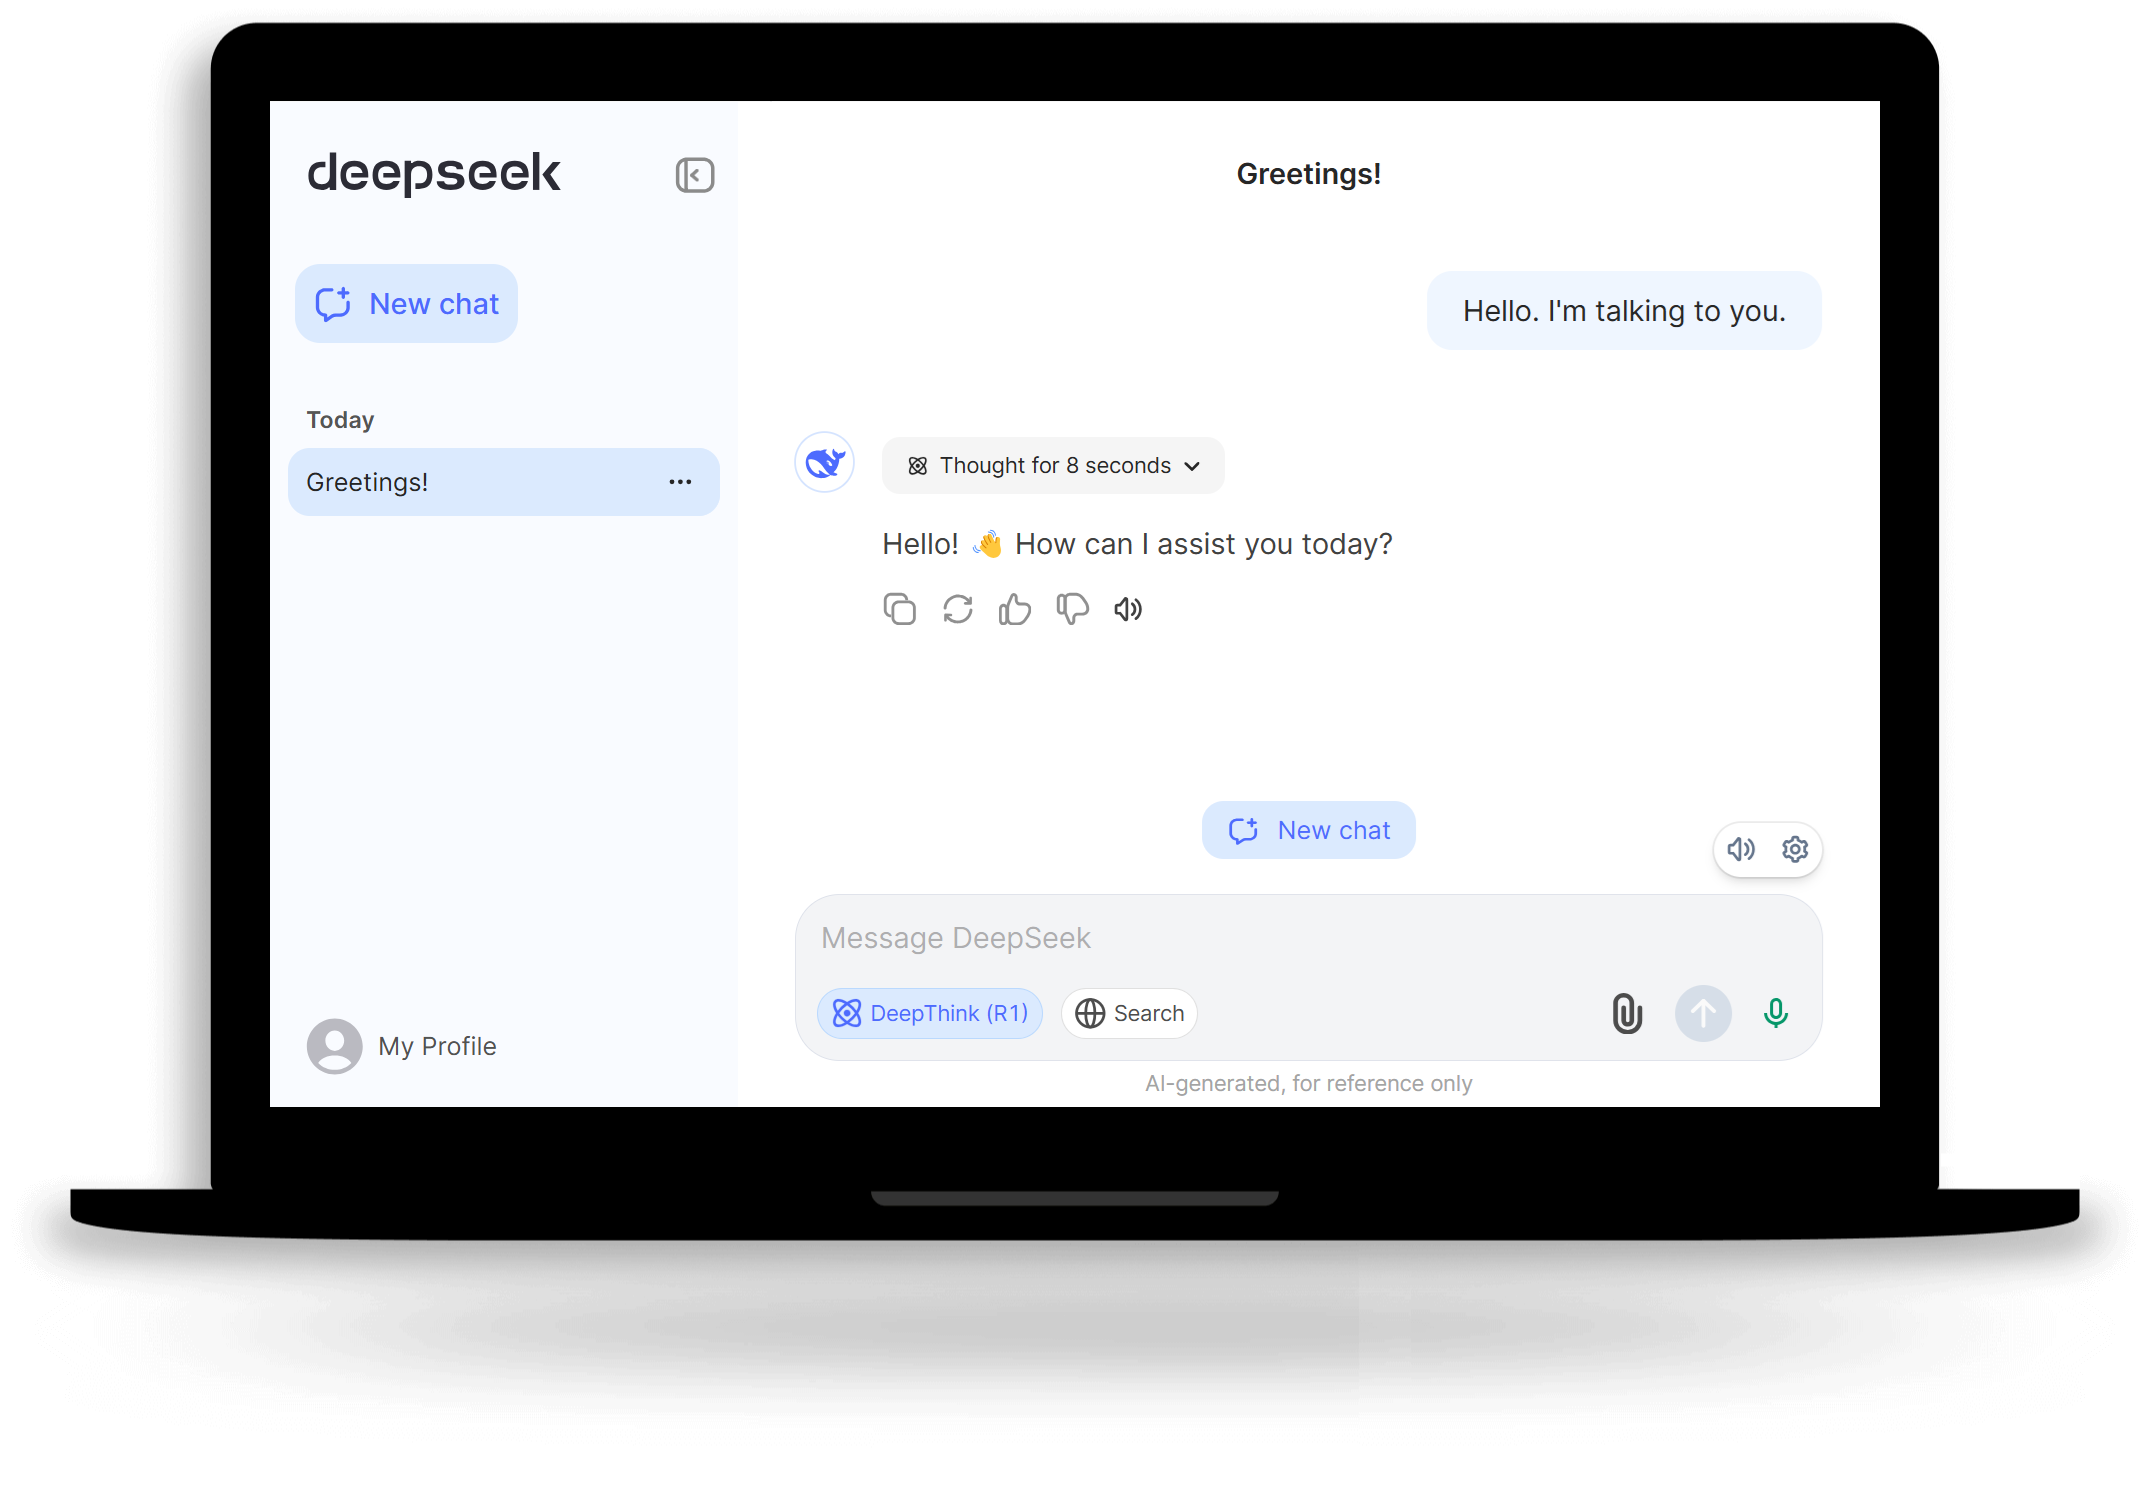Click the New chat button in main area
The image size is (2150, 1500).
[1307, 828]
